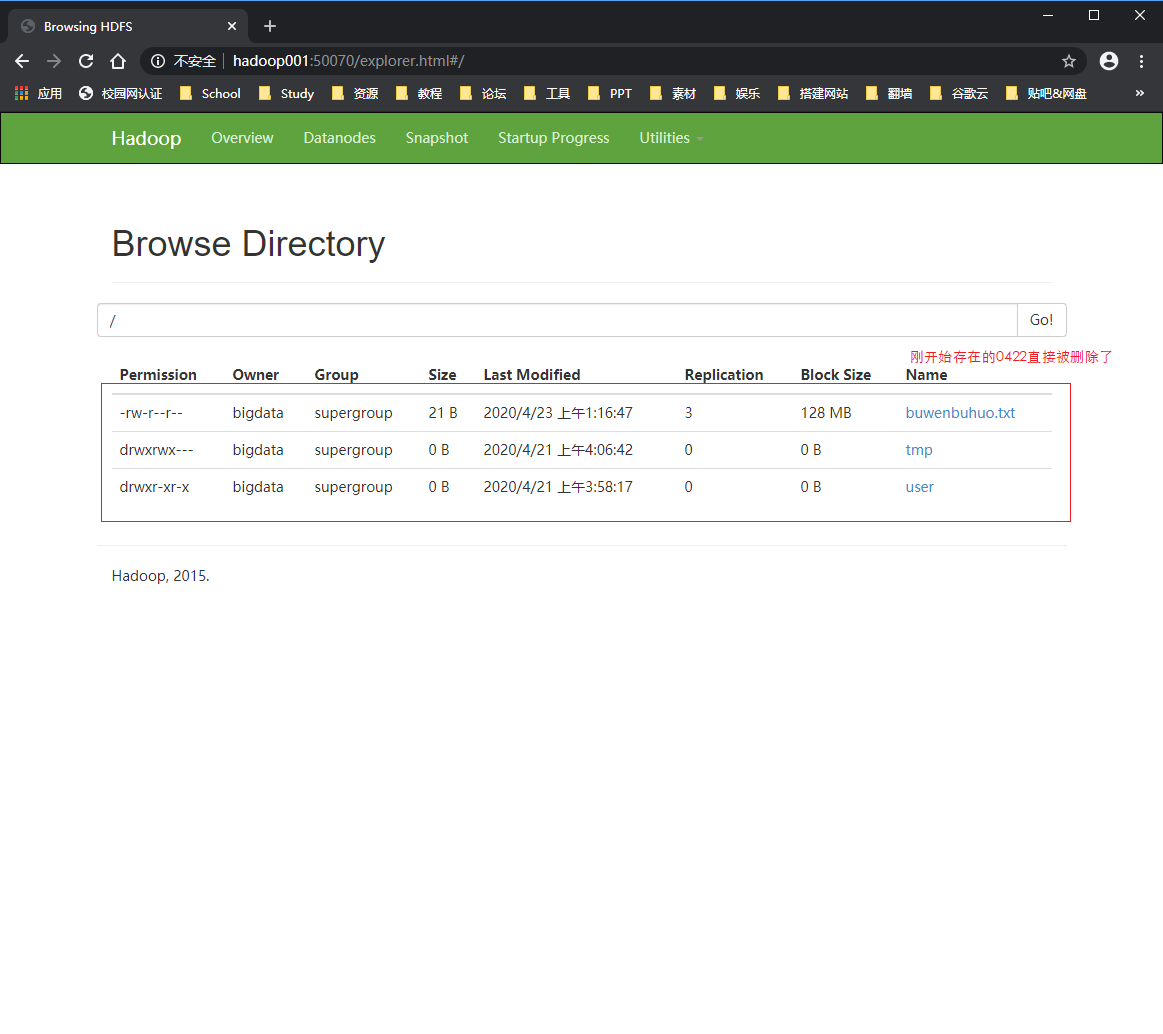Screen dimensions: 1163x1034
Task: Open the Snapshot nav item
Action: point(437,138)
